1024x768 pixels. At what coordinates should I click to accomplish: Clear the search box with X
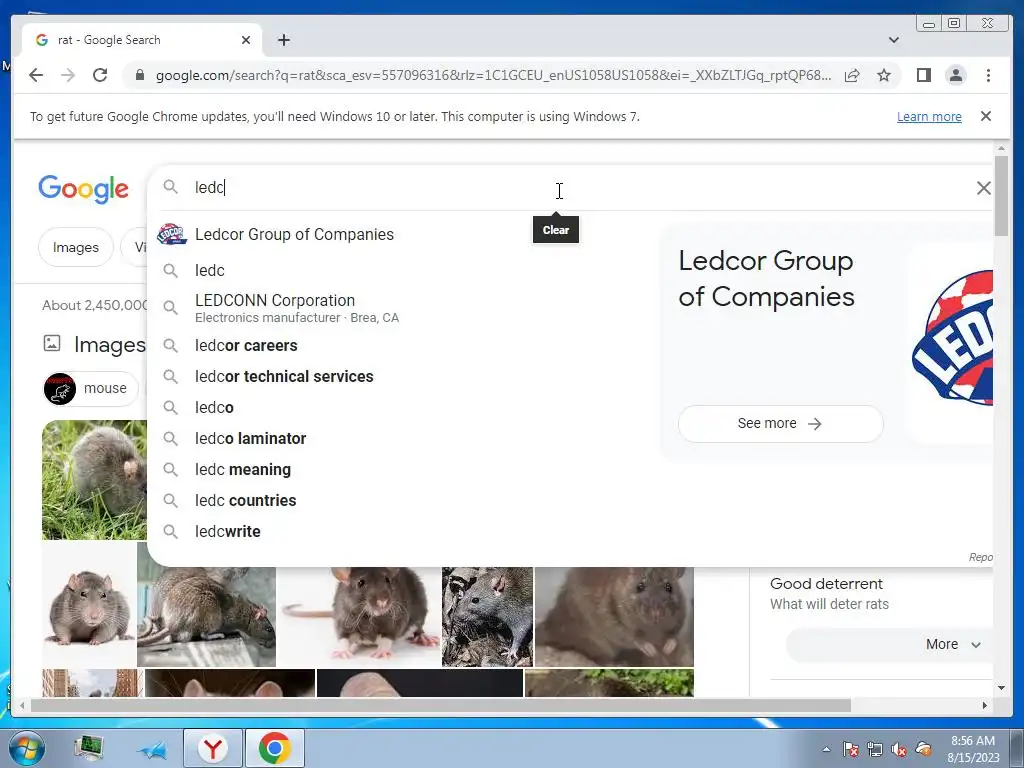[984, 188]
